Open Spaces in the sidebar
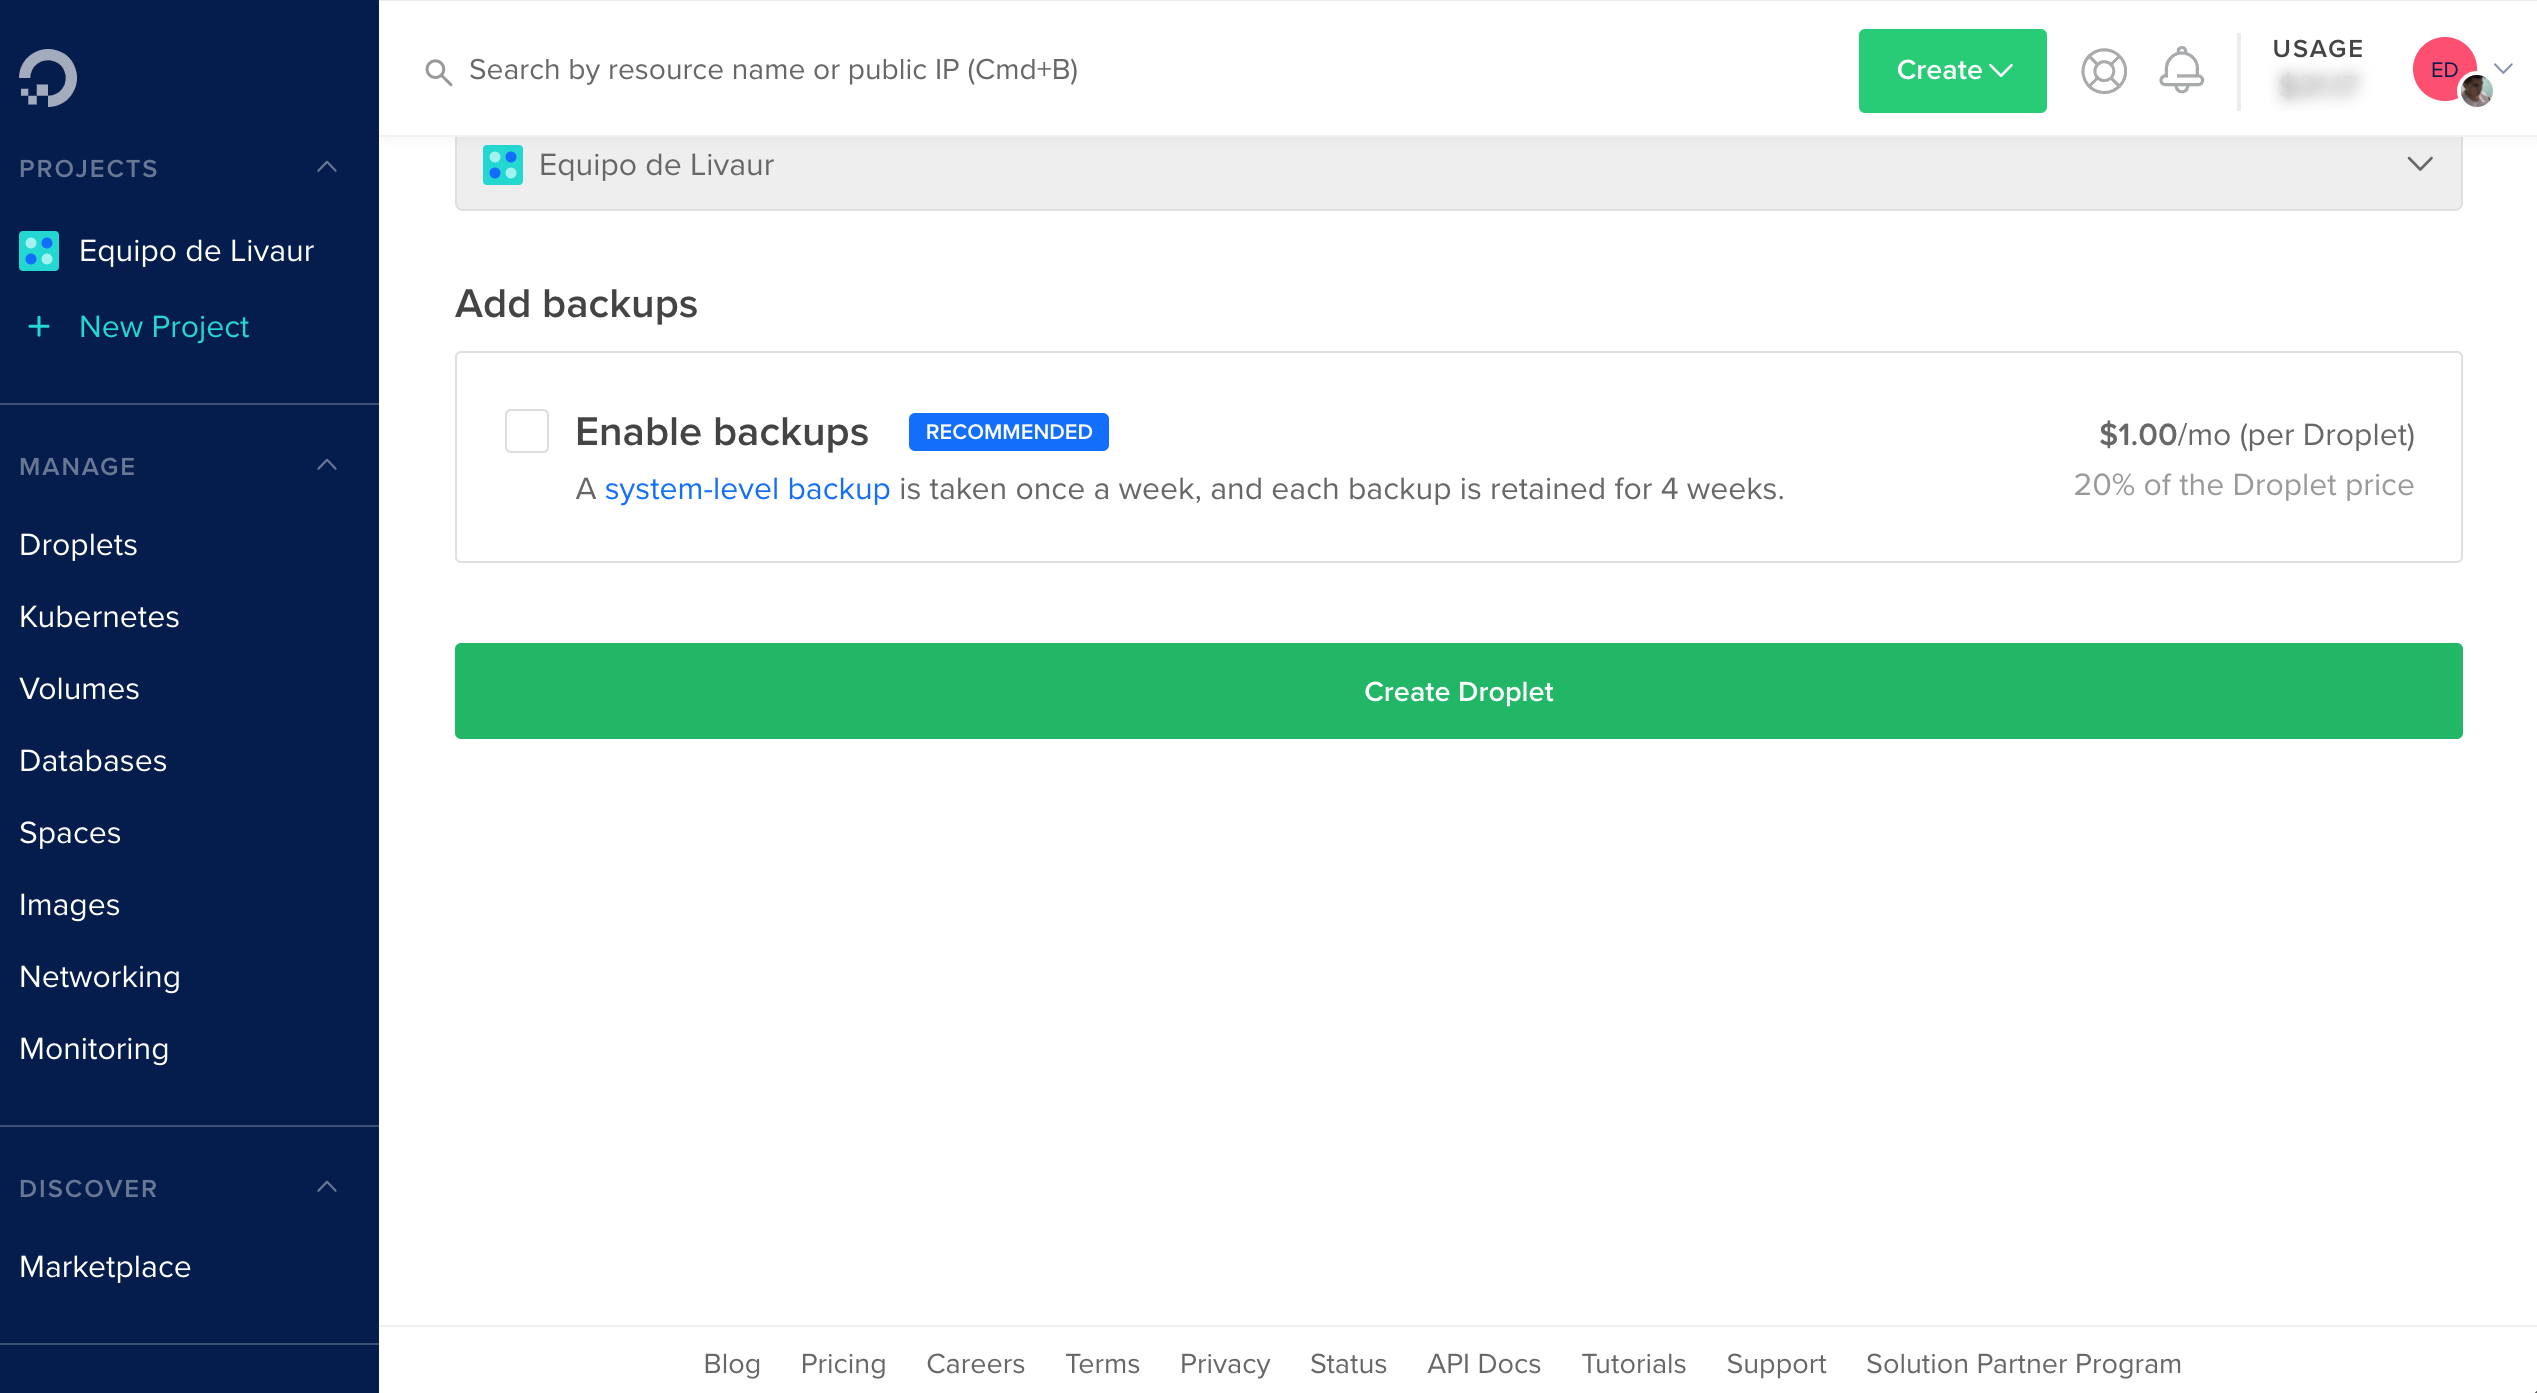The width and height of the screenshot is (2537, 1393). [x=70, y=833]
